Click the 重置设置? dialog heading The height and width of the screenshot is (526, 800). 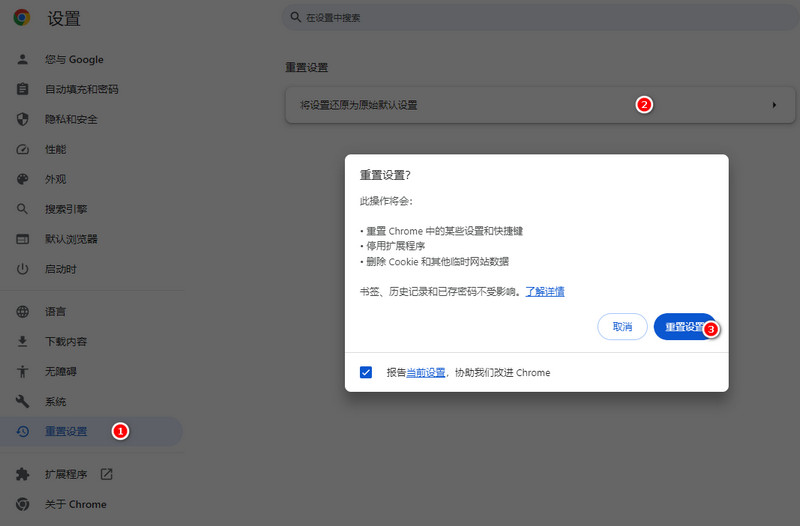click(385, 175)
